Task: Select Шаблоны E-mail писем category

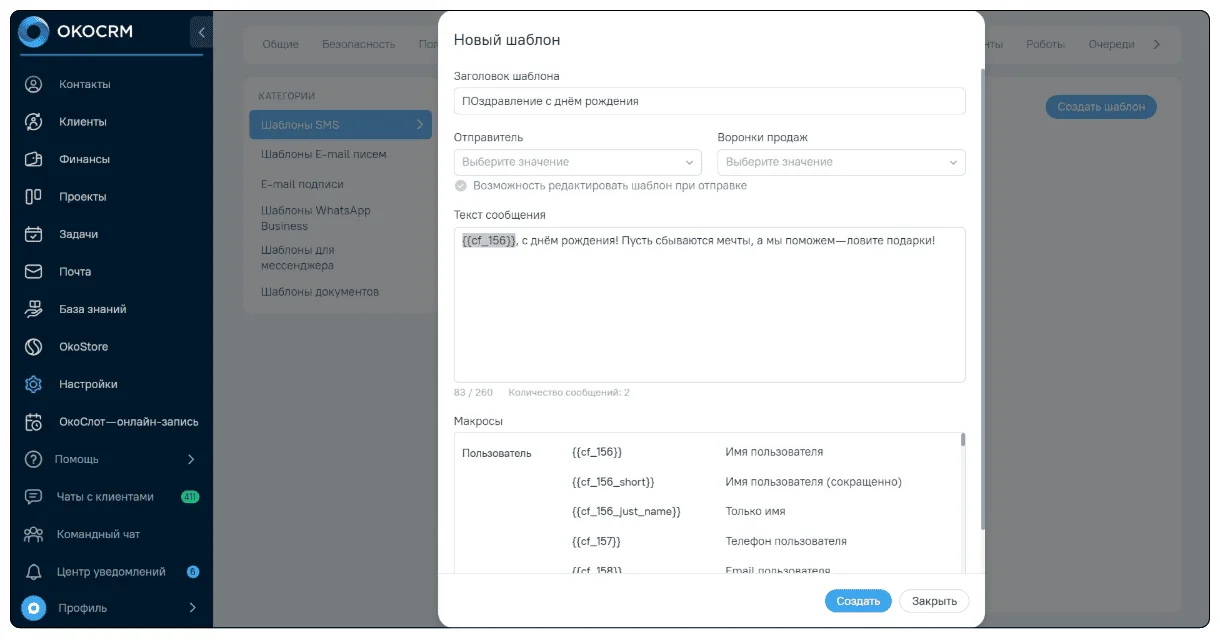Action: tap(323, 154)
